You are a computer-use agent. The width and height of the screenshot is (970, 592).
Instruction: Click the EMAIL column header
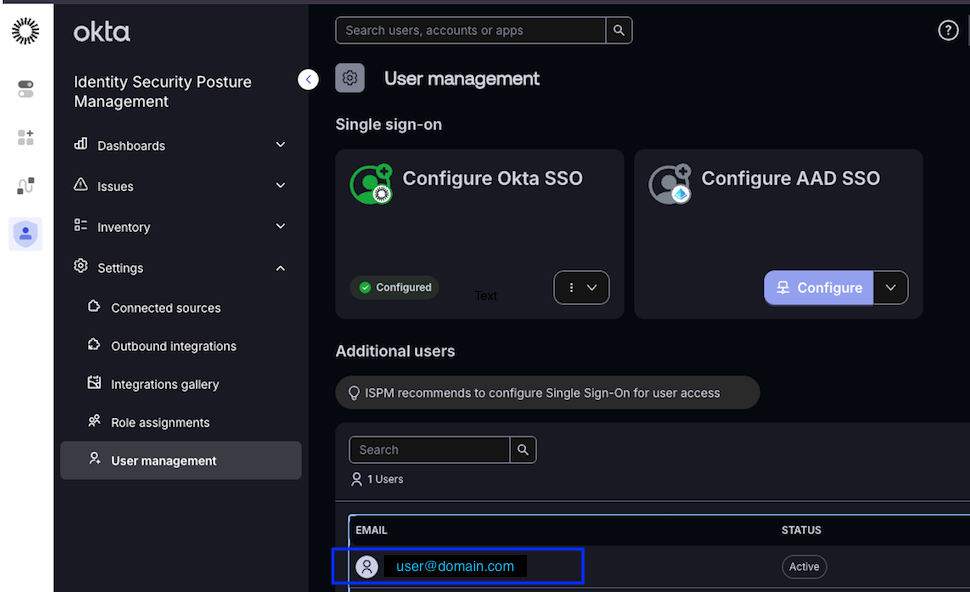(371, 530)
